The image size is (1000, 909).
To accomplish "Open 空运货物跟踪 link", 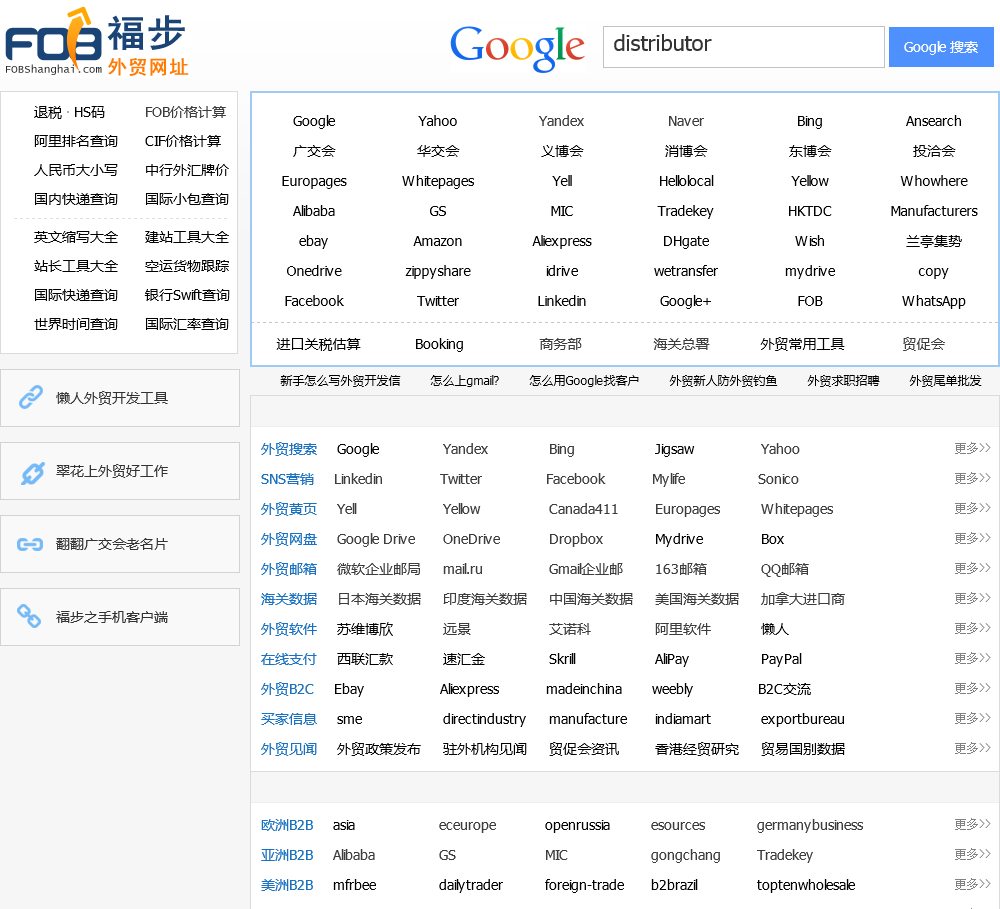I will click(187, 266).
